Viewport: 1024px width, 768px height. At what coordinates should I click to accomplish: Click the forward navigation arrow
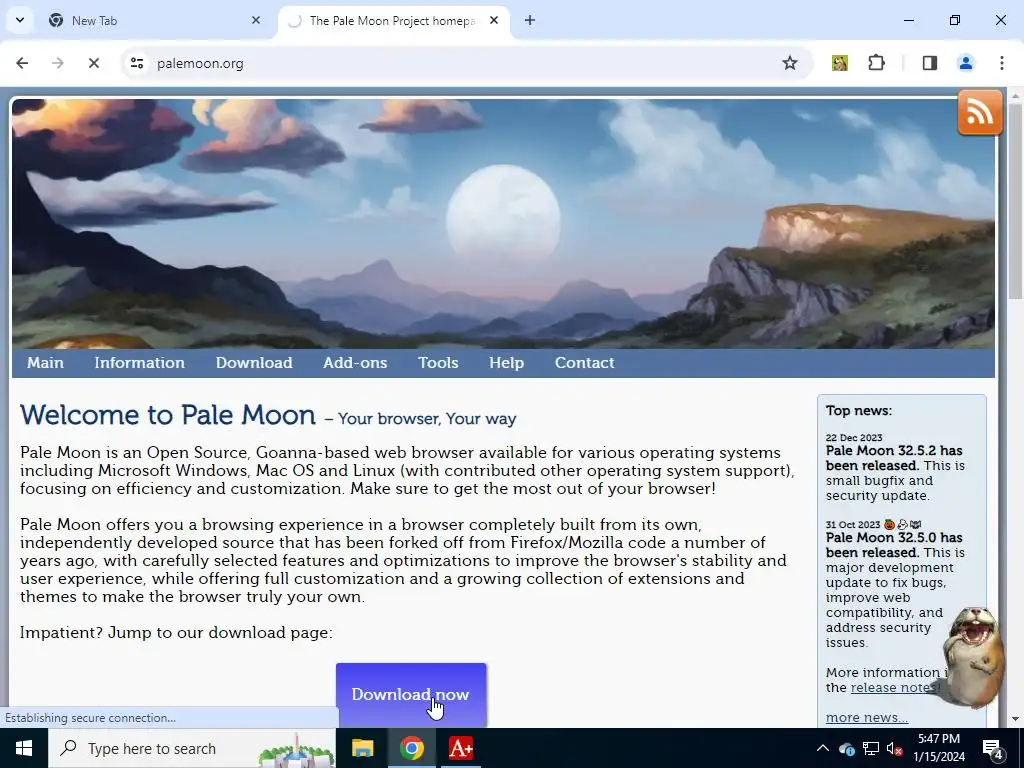[57, 63]
